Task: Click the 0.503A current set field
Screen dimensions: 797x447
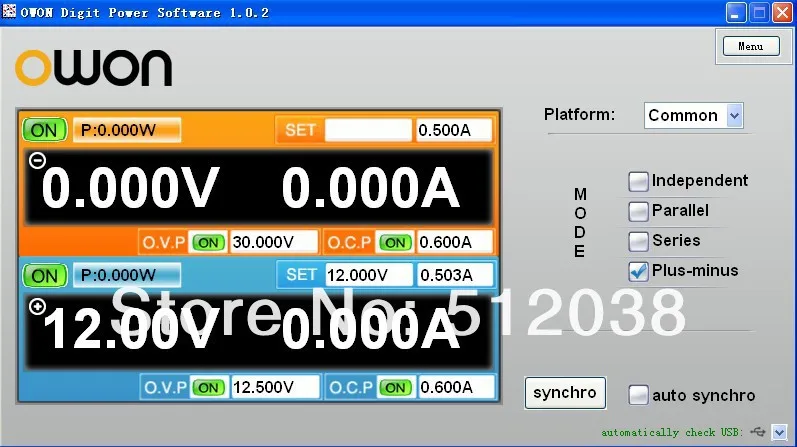Action: coord(455,275)
